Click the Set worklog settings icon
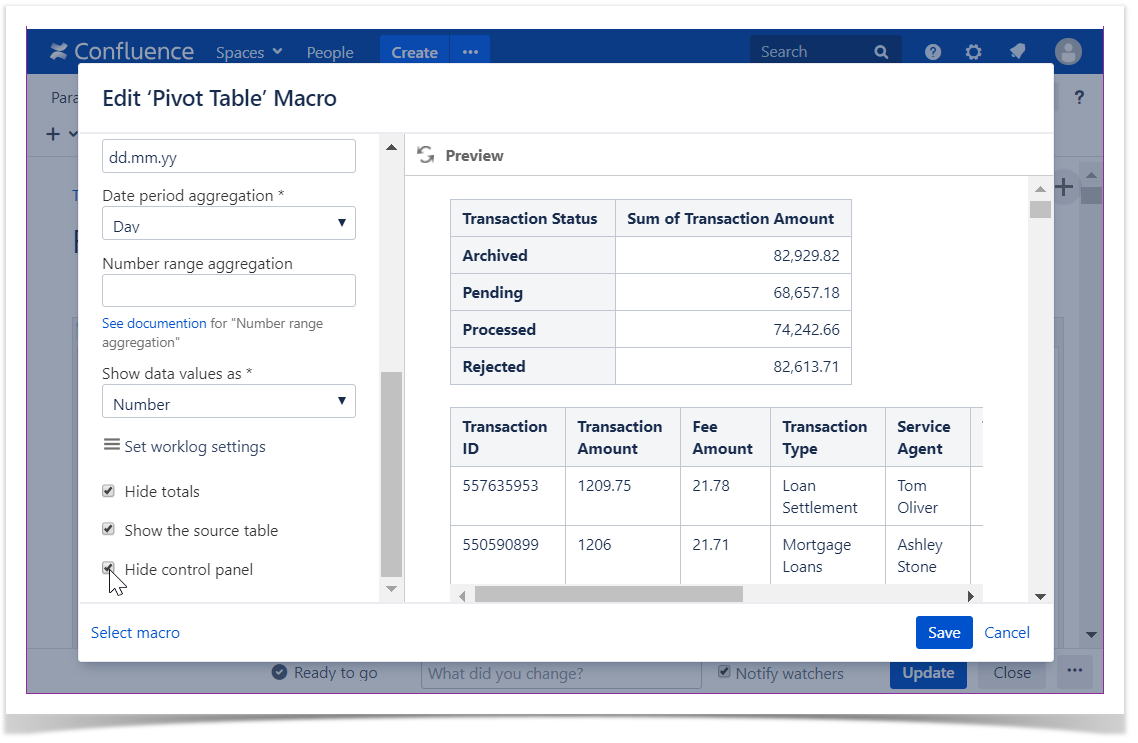 111,446
